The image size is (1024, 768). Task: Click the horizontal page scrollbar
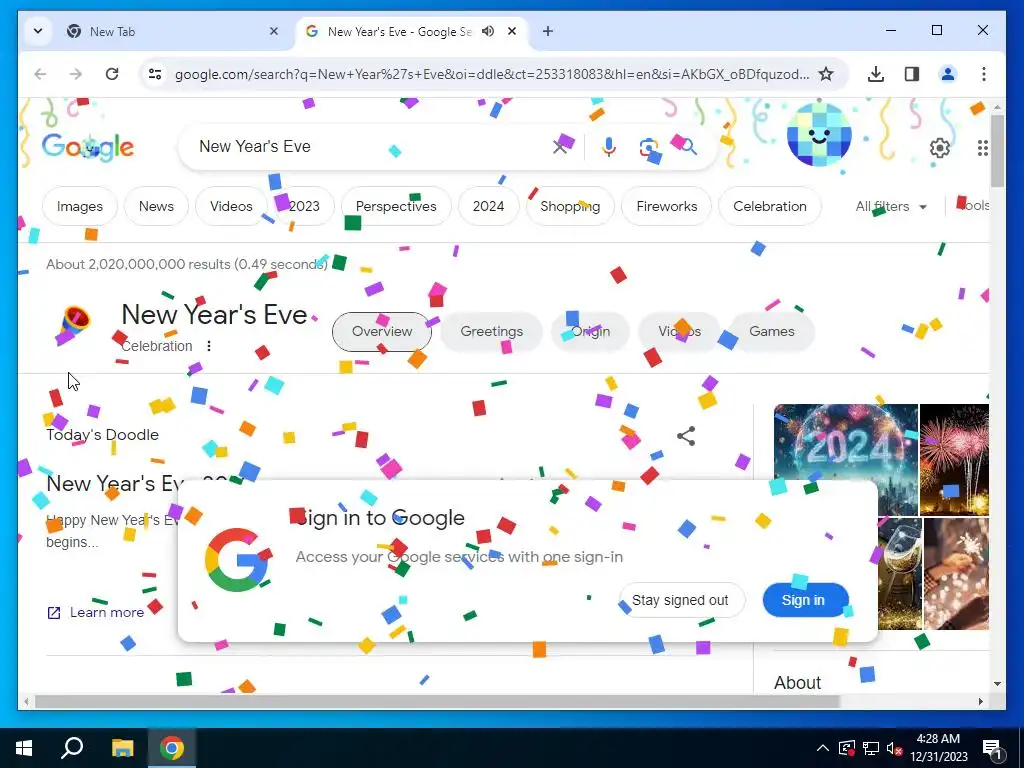[x=436, y=701]
